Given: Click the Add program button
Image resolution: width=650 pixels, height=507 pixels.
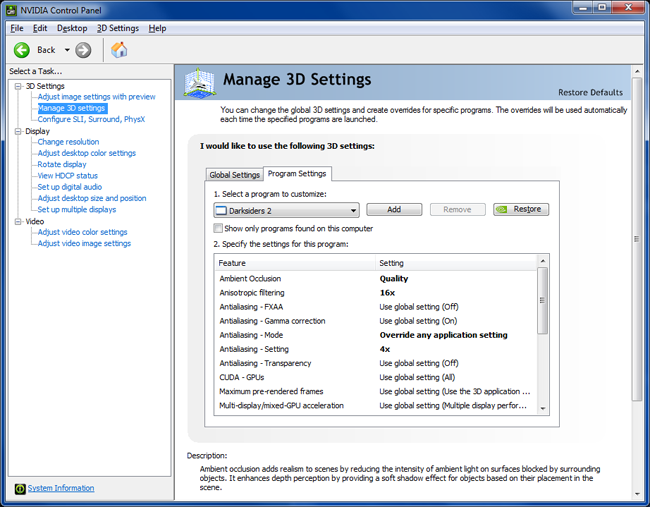Looking at the screenshot, I should (393, 210).
